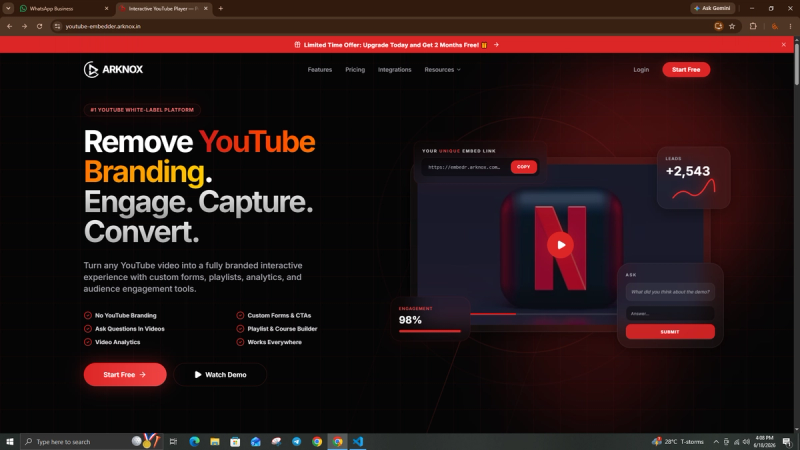The width and height of the screenshot is (800, 450).
Task: Click Start Free in the header
Action: pos(686,69)
